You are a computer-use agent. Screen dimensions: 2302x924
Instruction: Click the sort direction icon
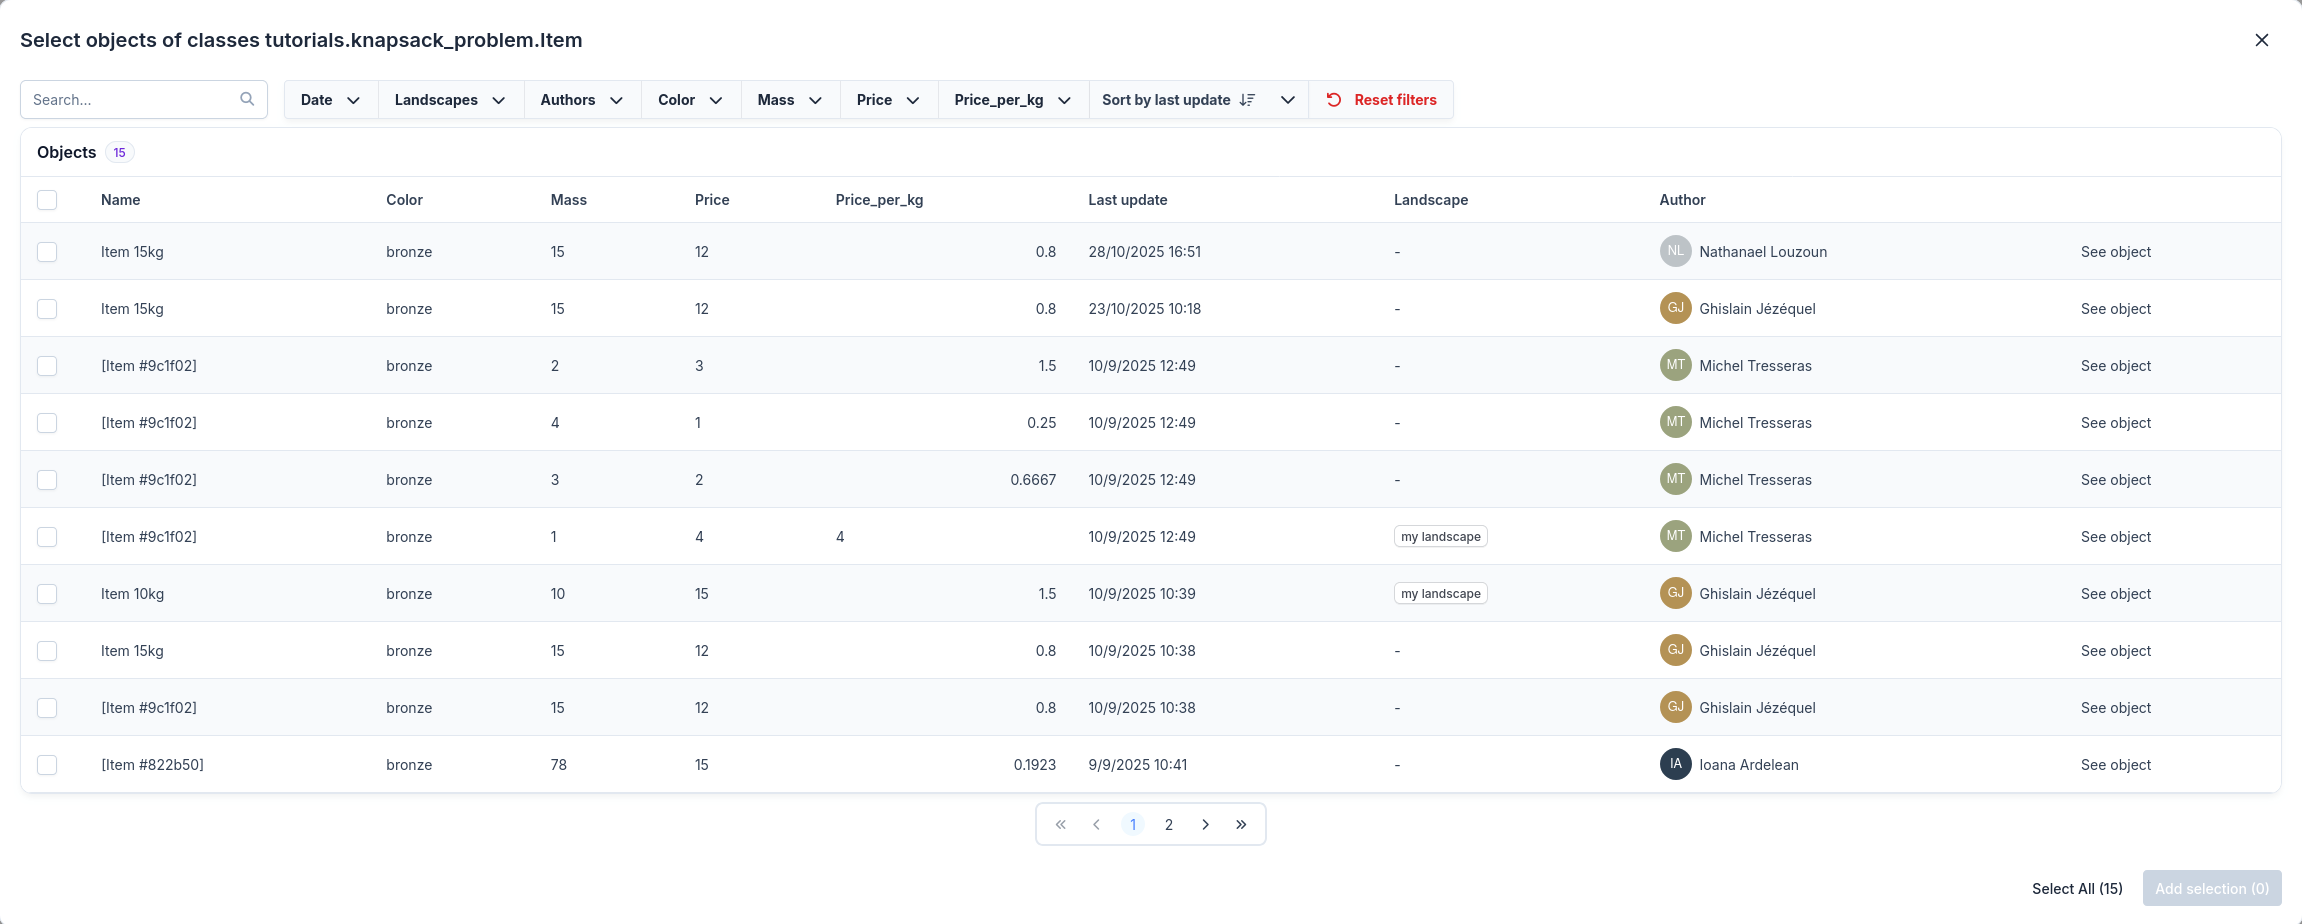(x=1247, y=100)
